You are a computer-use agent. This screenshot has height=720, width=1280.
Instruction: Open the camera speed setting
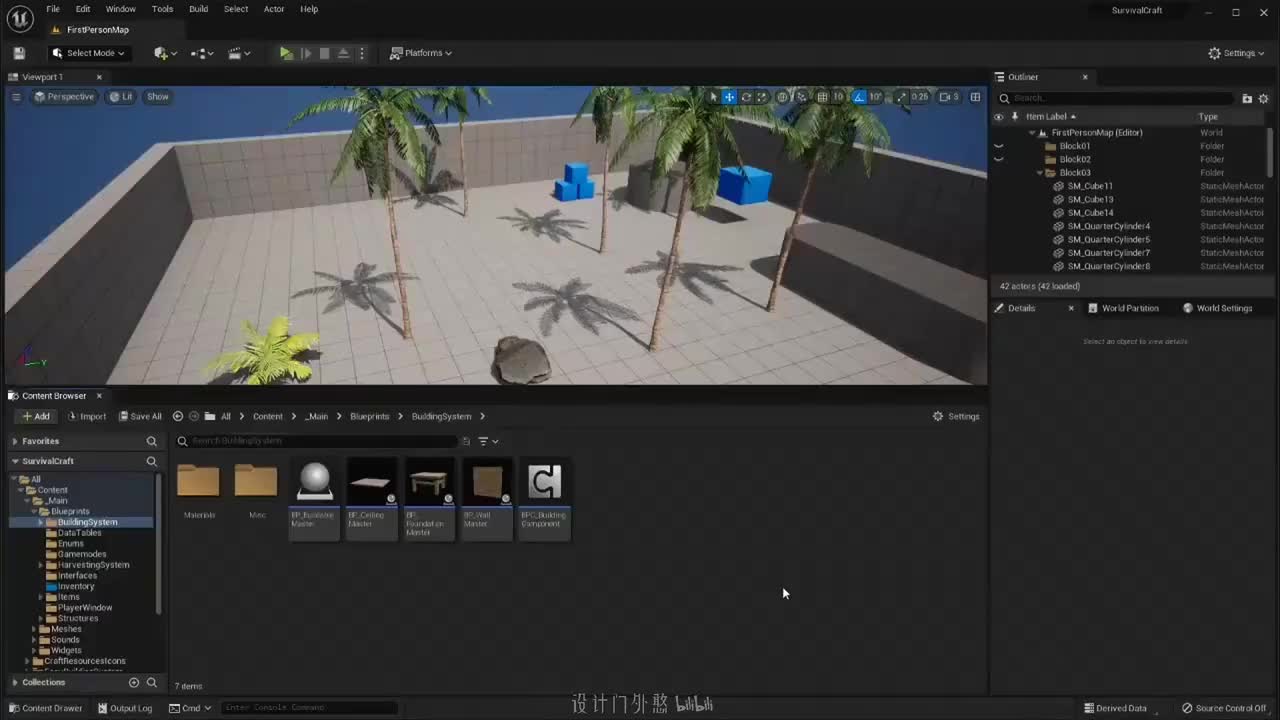[x=950, y=97]
